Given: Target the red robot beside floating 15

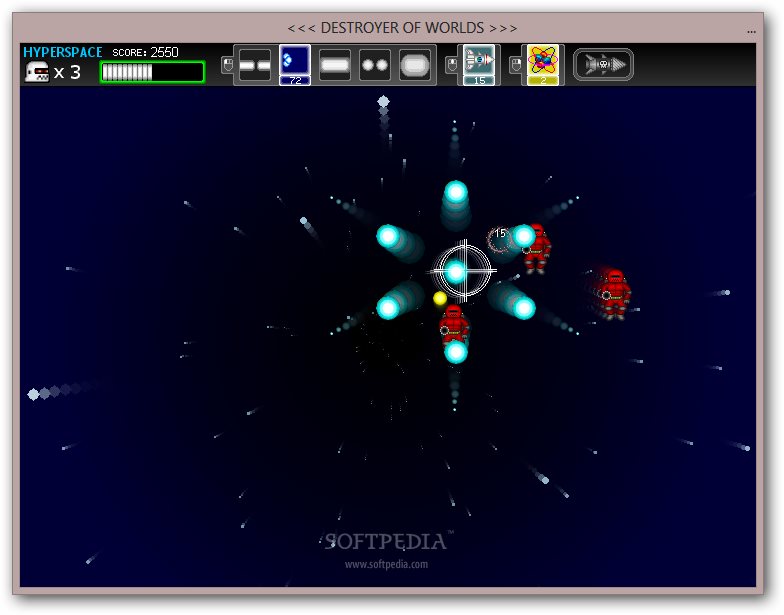Looking at the screenshot, I should pyautogui.click(x=537, y=248).
